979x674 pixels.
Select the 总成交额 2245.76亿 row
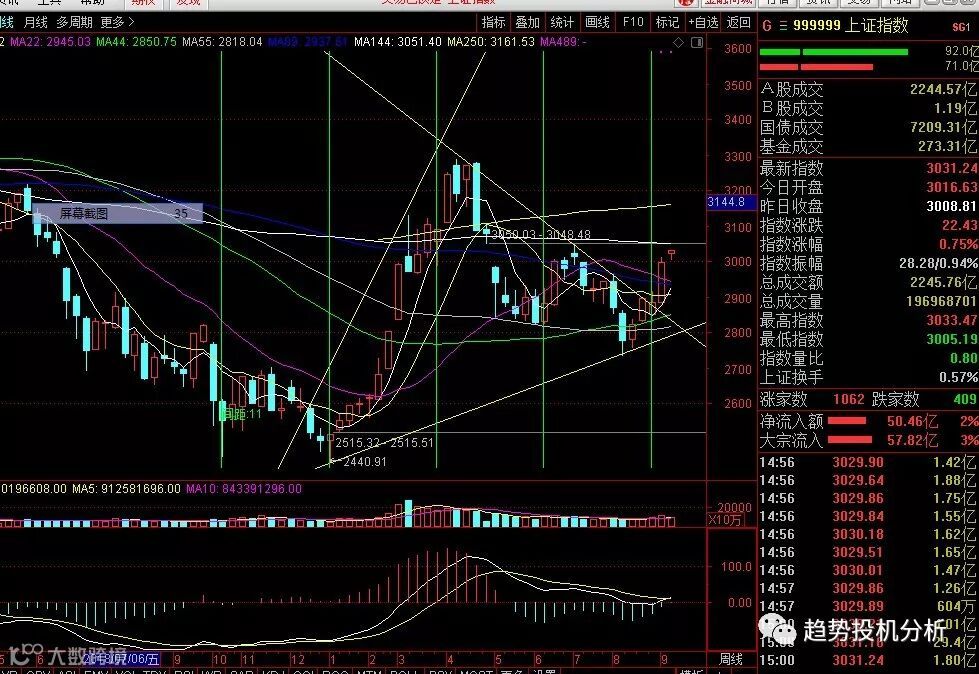(x=868, y=282)
